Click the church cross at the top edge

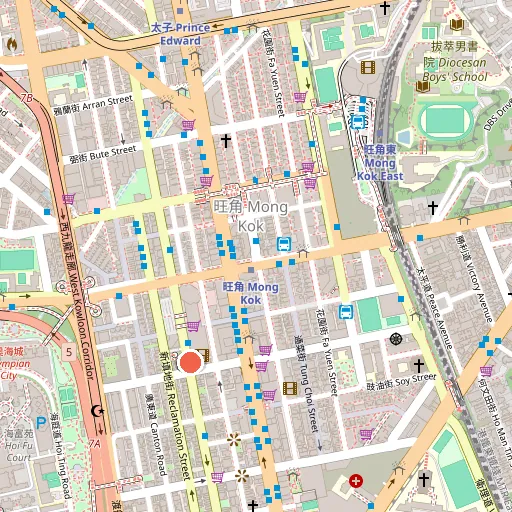(385, 8)
